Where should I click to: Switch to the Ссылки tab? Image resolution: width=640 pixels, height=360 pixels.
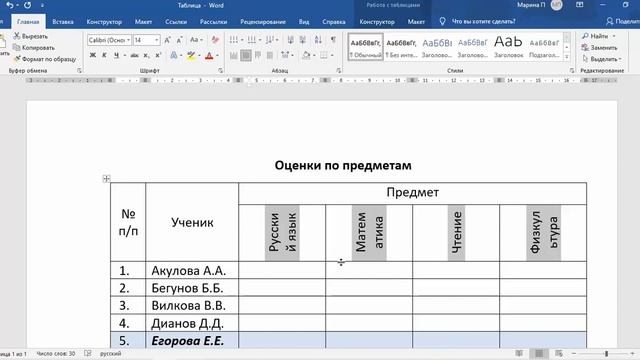pyautogui.click(x=176, y=22)
